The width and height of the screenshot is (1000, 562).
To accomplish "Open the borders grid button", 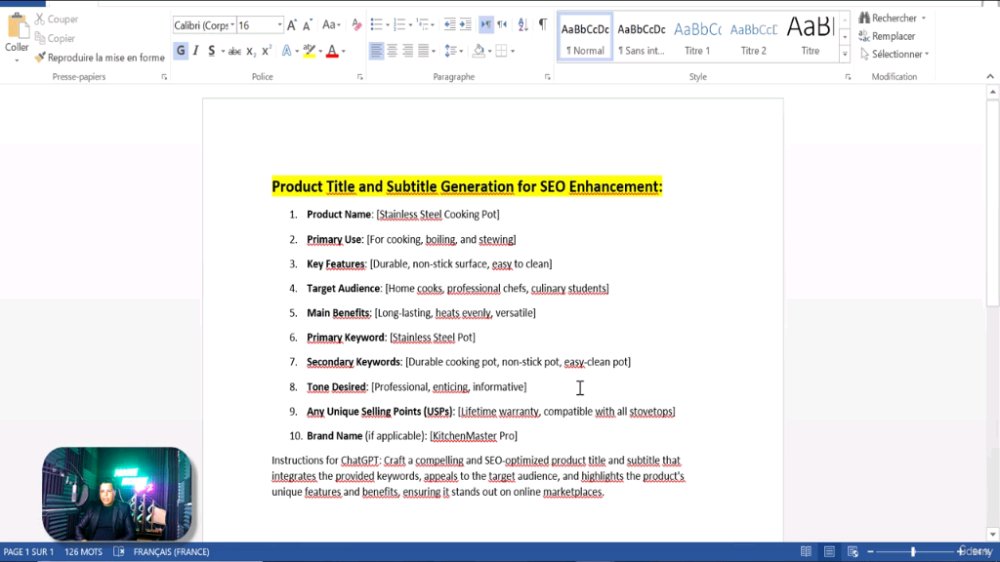I will pos(501,51).
